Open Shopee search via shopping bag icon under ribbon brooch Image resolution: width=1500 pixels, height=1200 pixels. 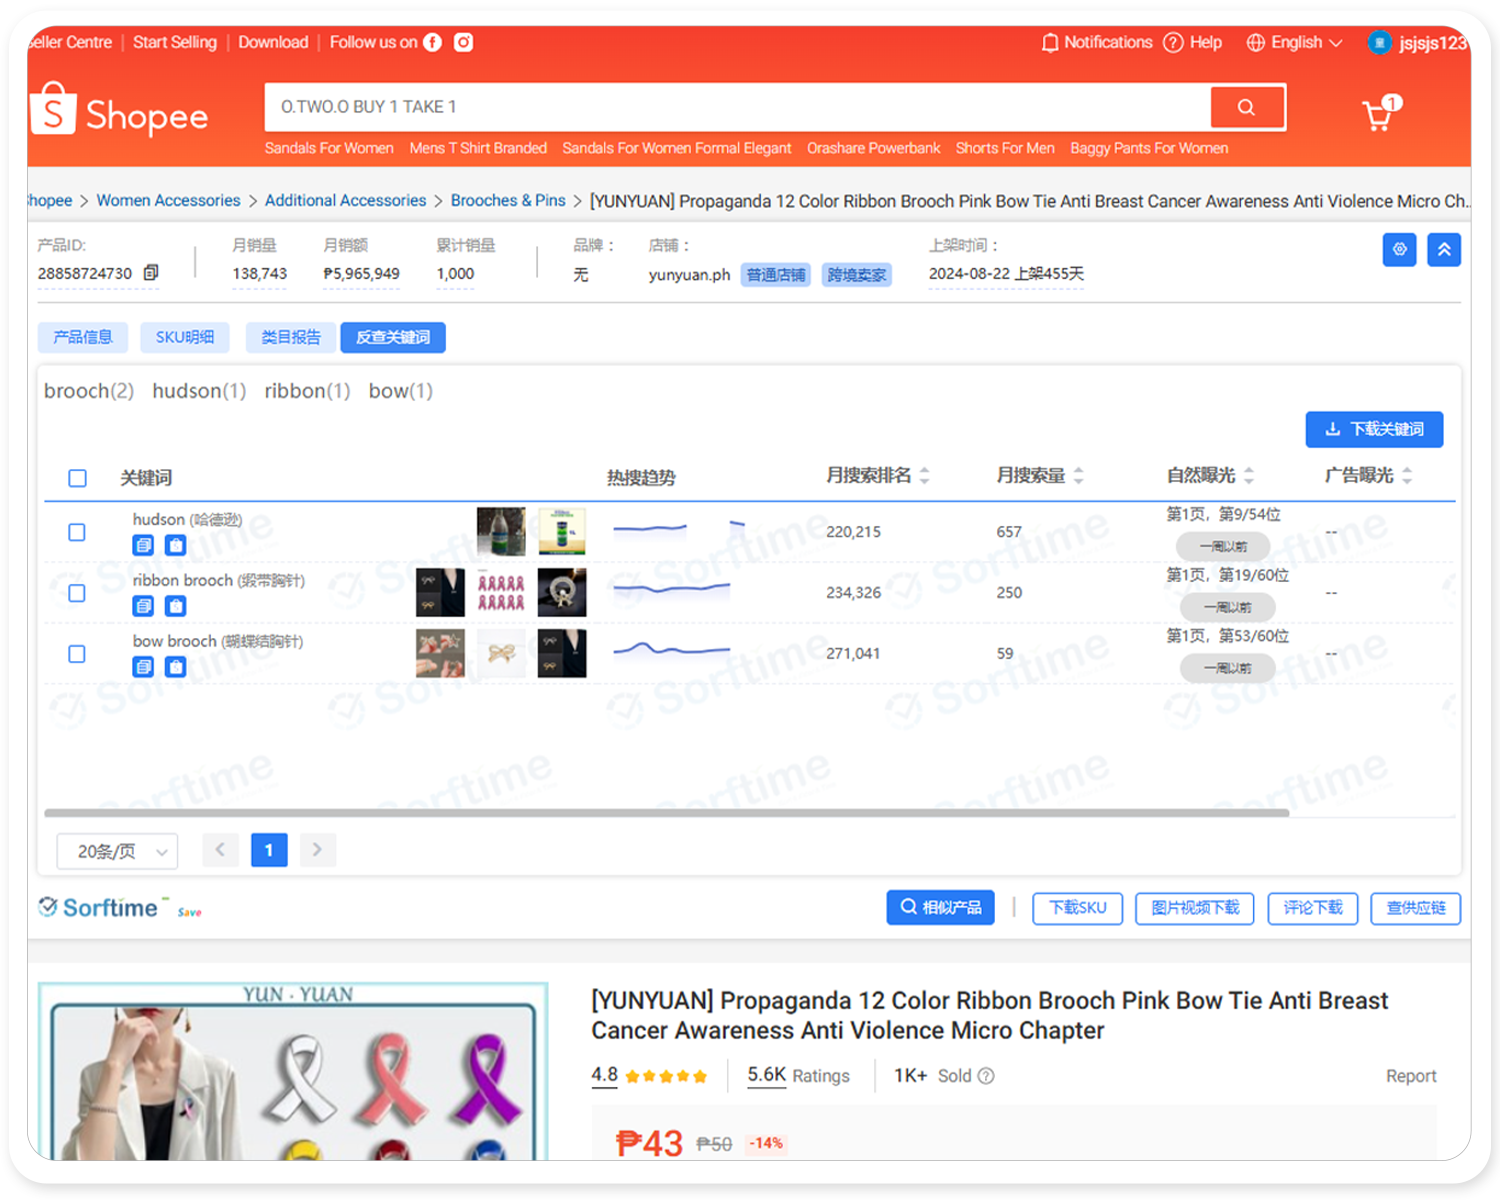(175, 606)
